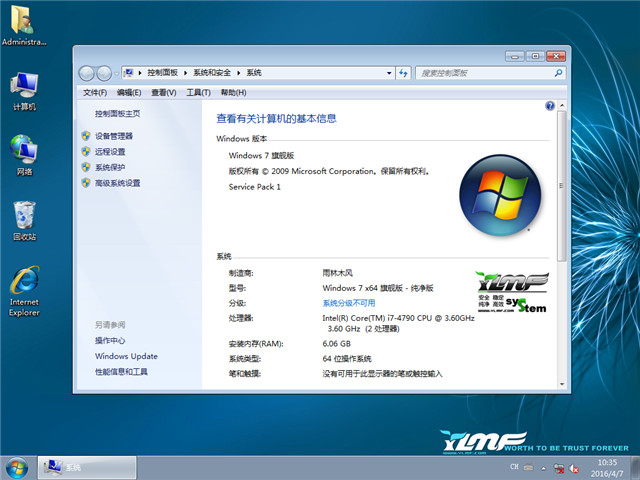Open the 文件(F) menu
Image resolution: width=640 pixels, height=480 pixels.
(95, 93)
